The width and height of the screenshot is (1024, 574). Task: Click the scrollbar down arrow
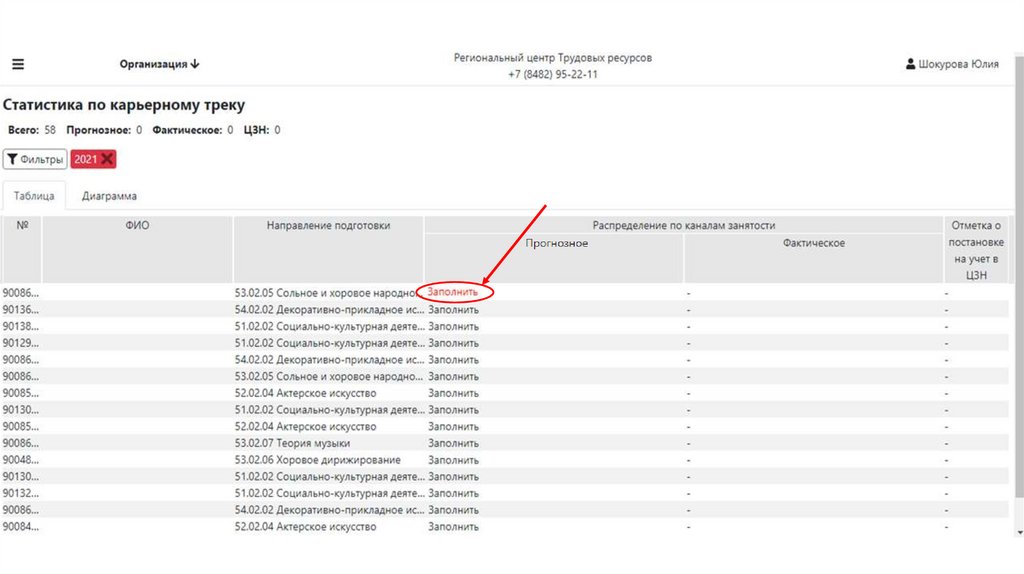1019,533
